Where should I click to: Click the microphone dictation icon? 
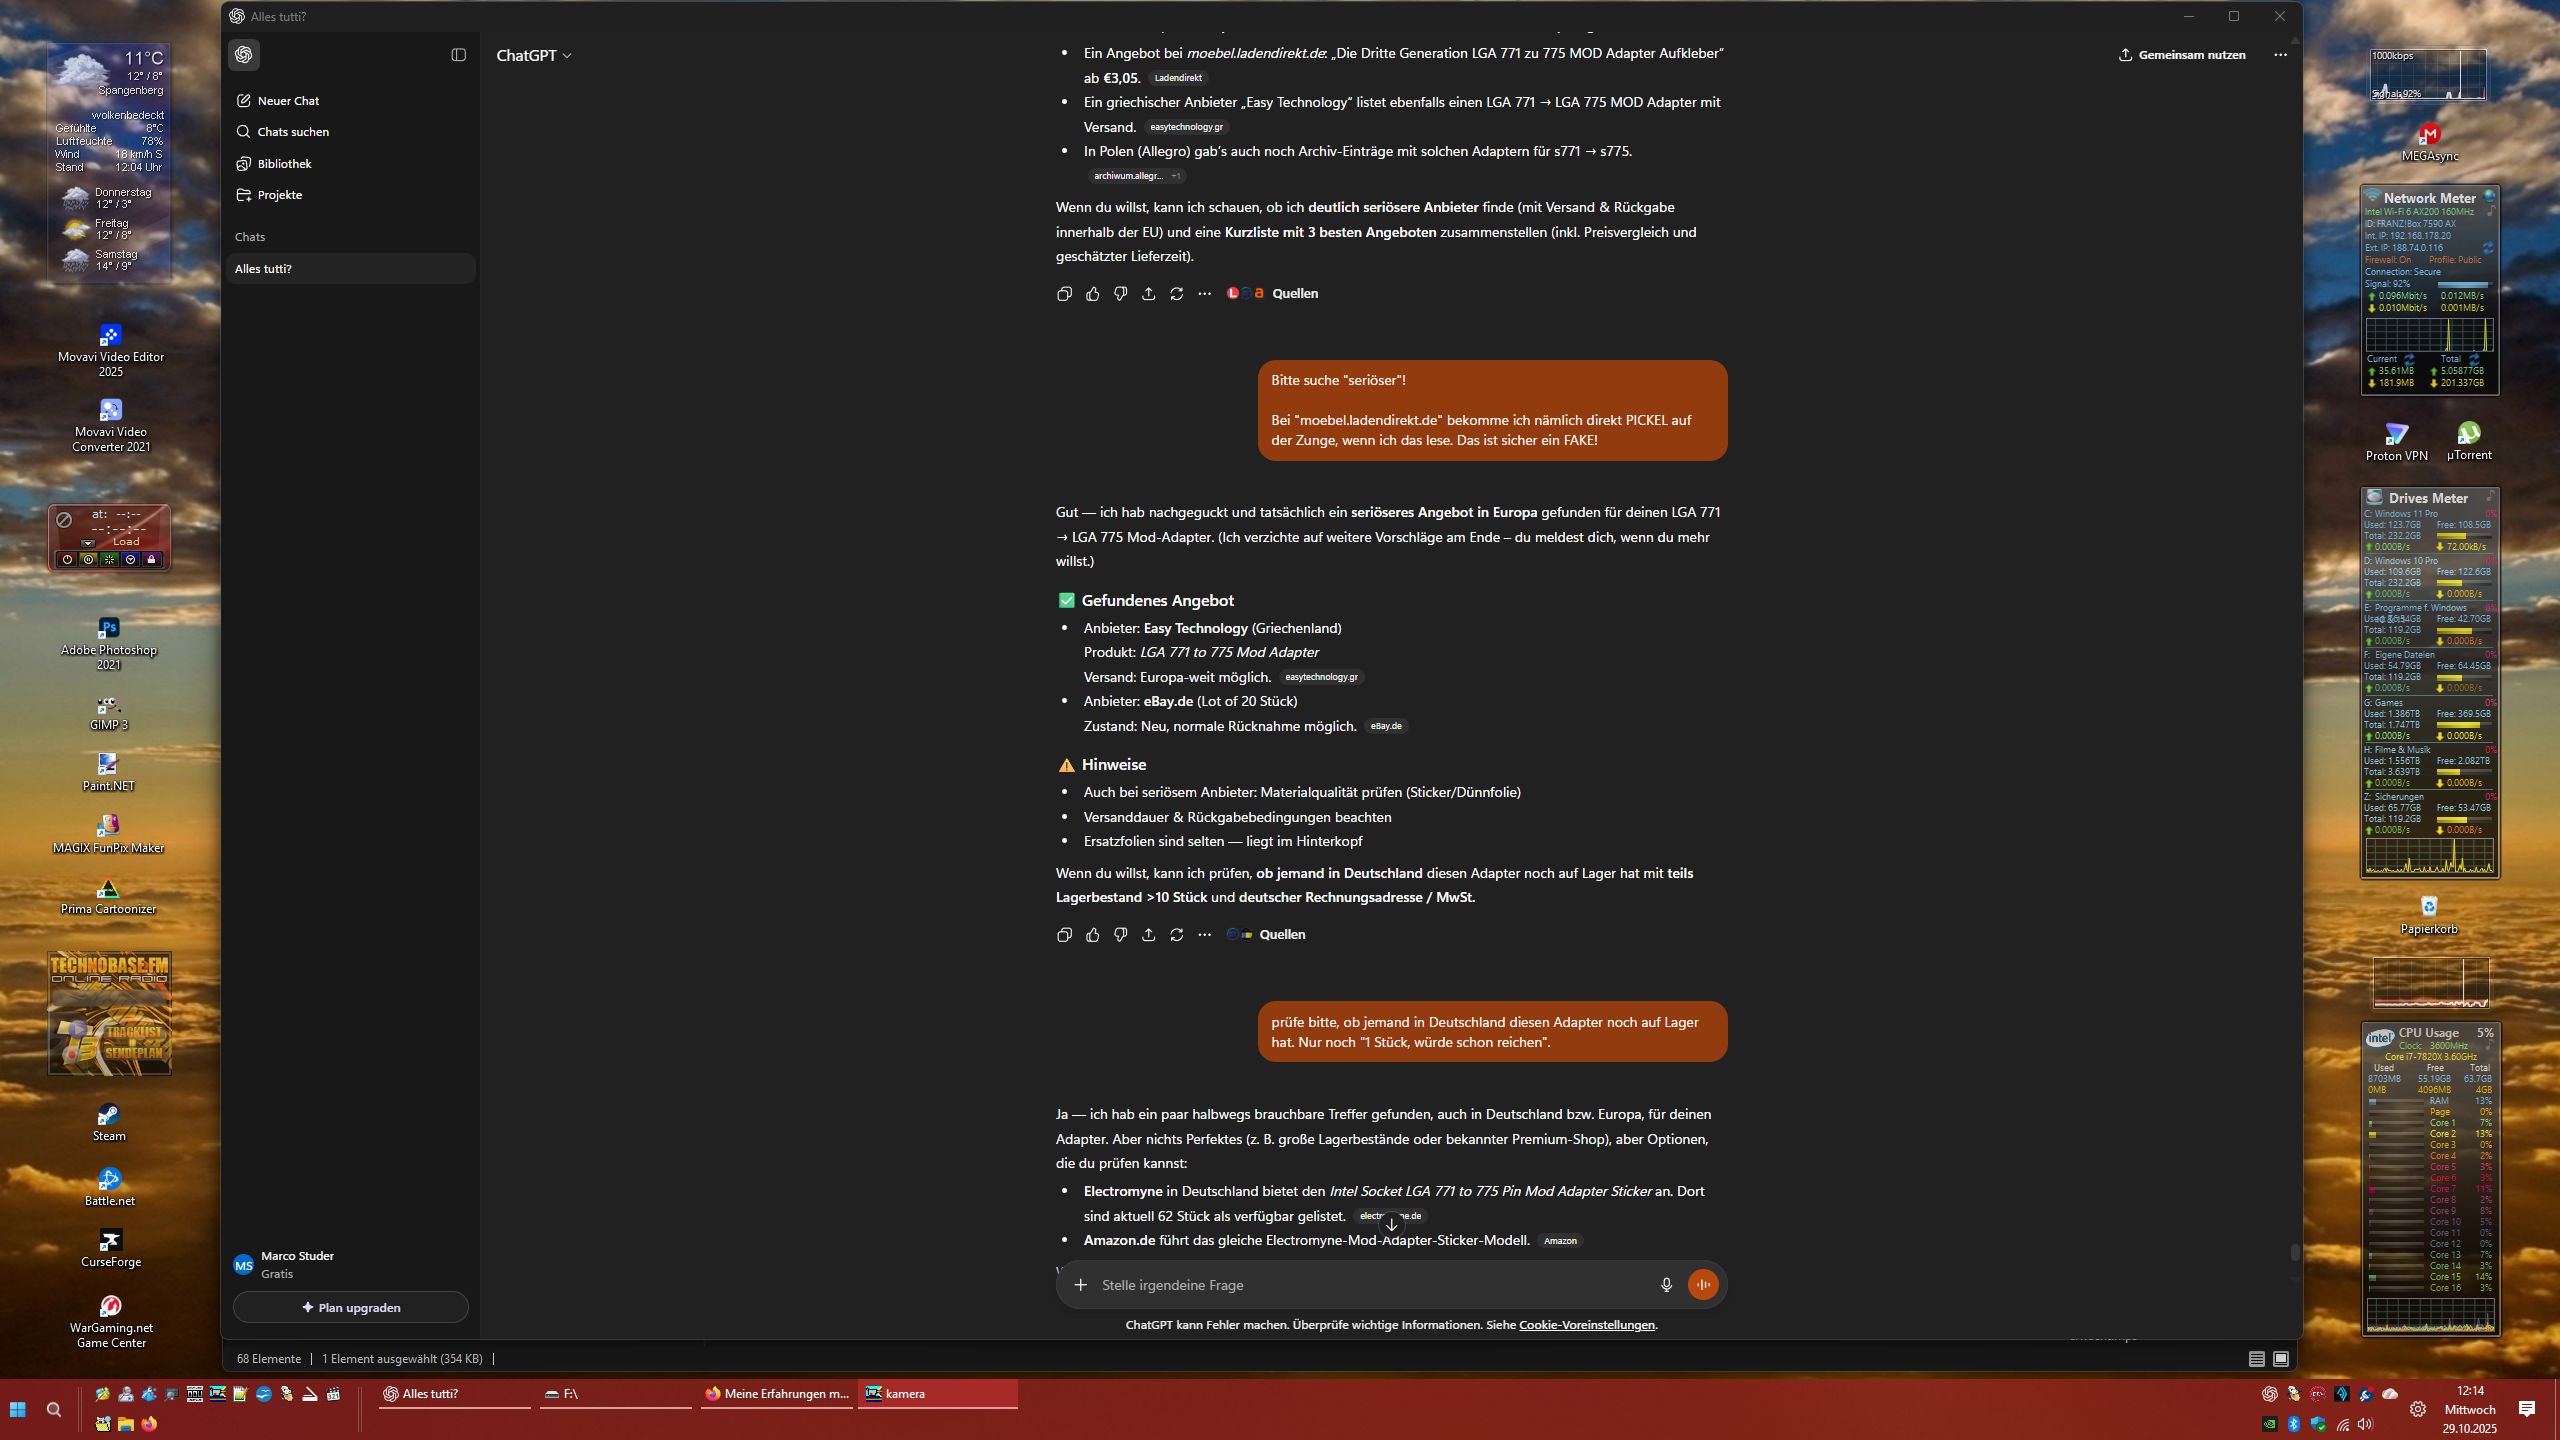pyautogui.click(x=1666, y=1285)
